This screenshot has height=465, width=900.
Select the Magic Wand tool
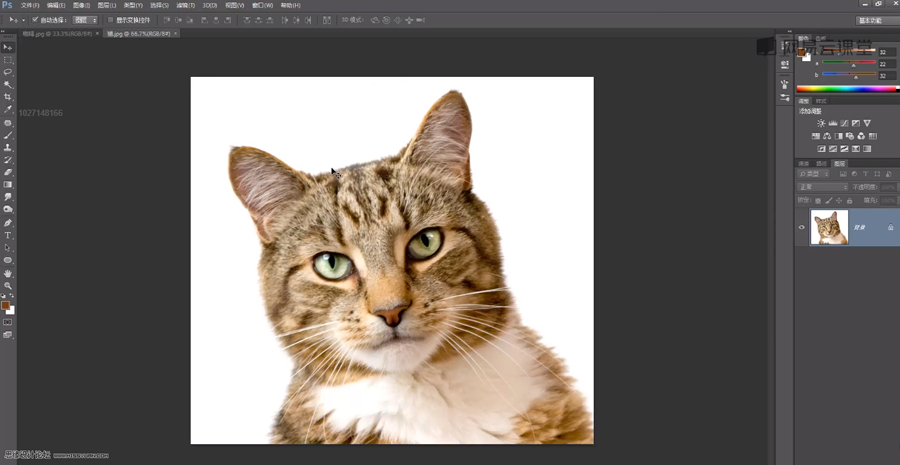pos(8,84)
